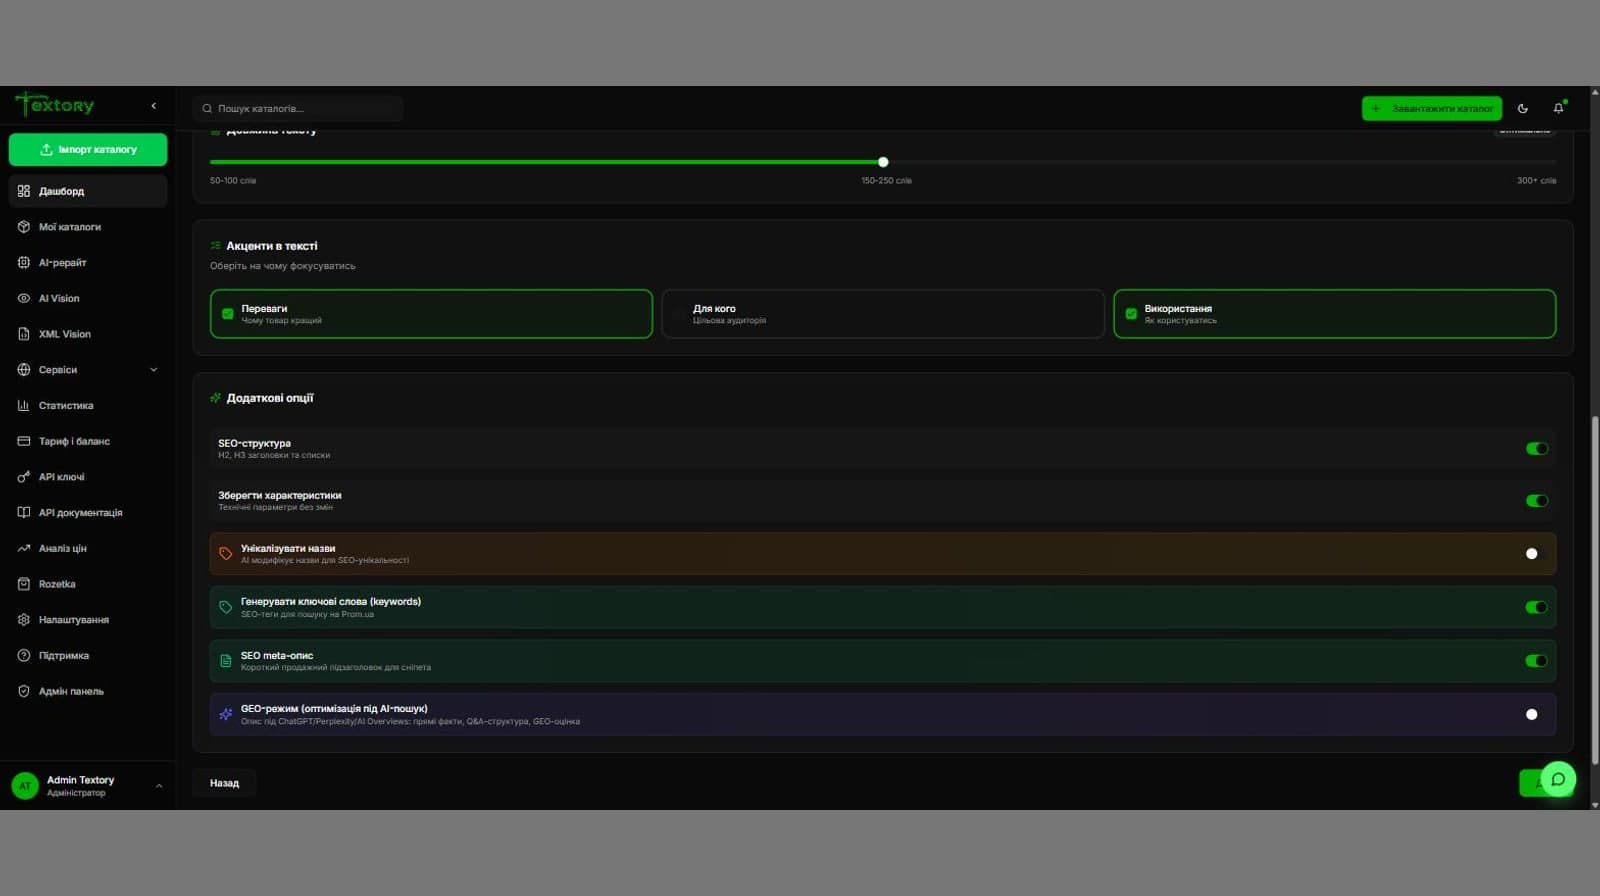The image size is (1600, 896).
Task: Click the API документація book icon
Action: tap(24, 512)
